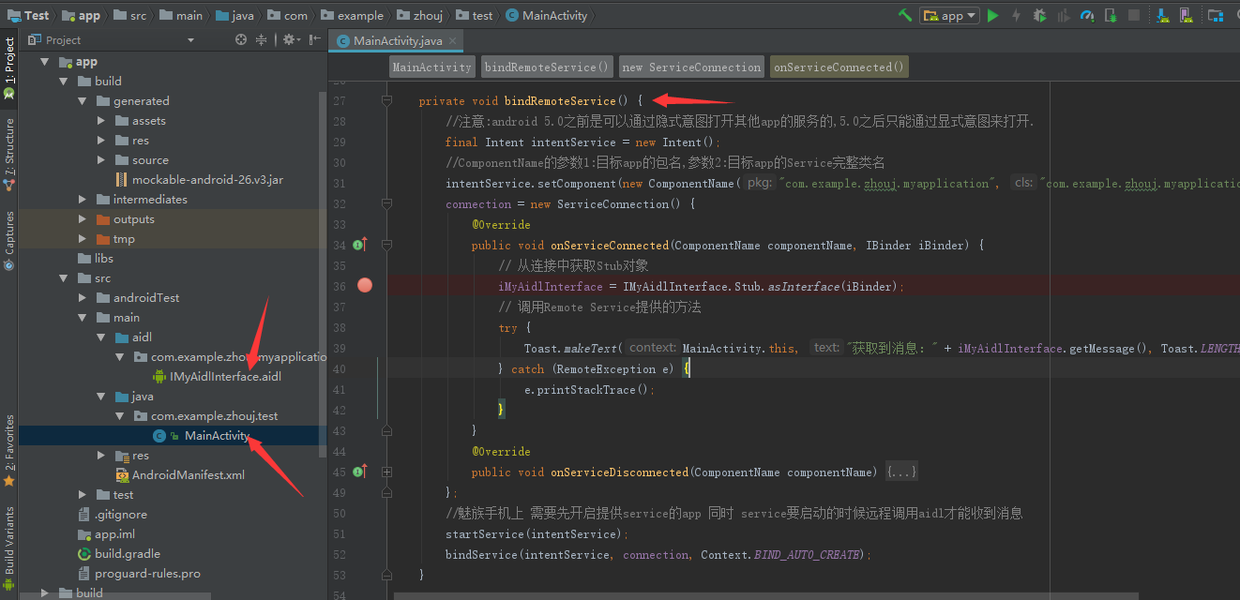This screenshot has height=600, width=1240.
Task: Click scroll-from-source target icon in Project panel
Action: pos(240,40)
